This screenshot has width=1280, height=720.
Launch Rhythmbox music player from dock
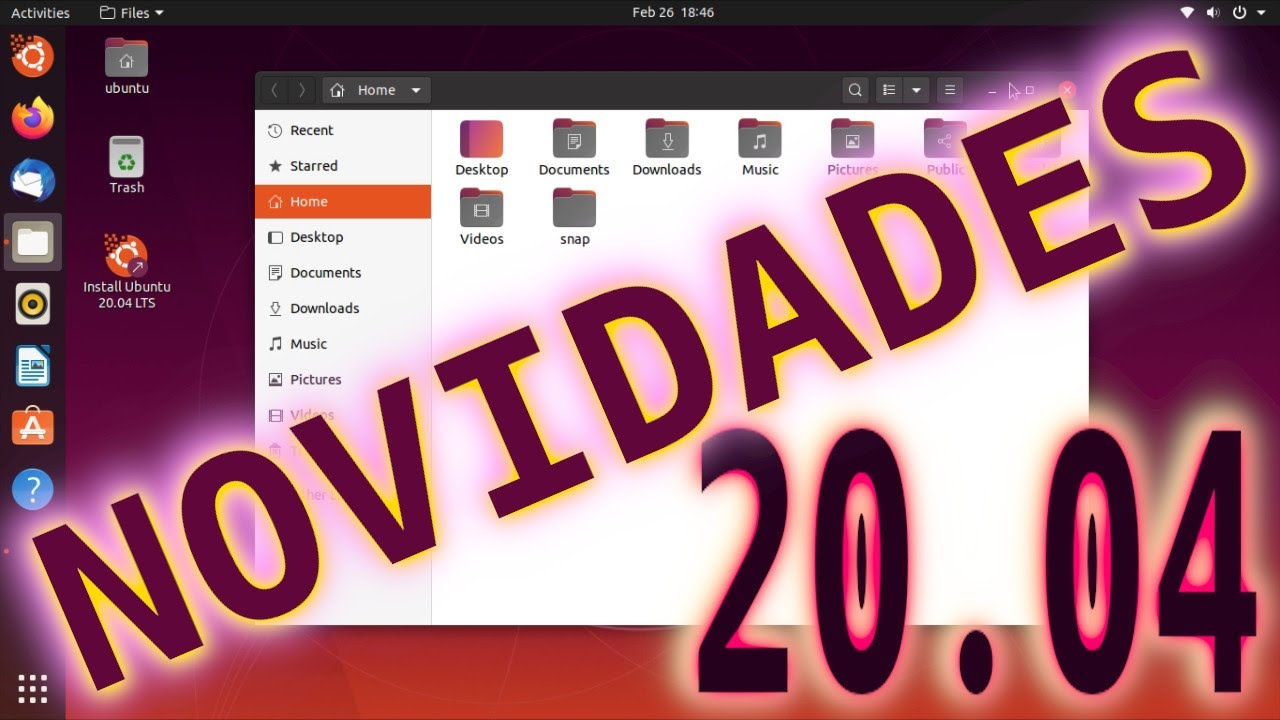coord(33,303)
